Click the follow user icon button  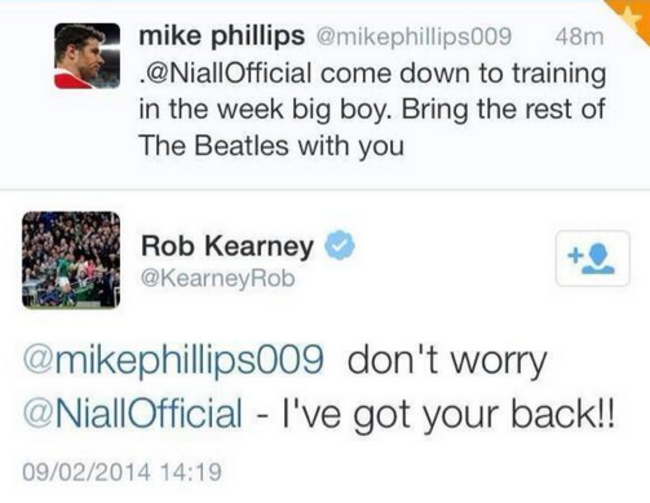click(592, 258)
